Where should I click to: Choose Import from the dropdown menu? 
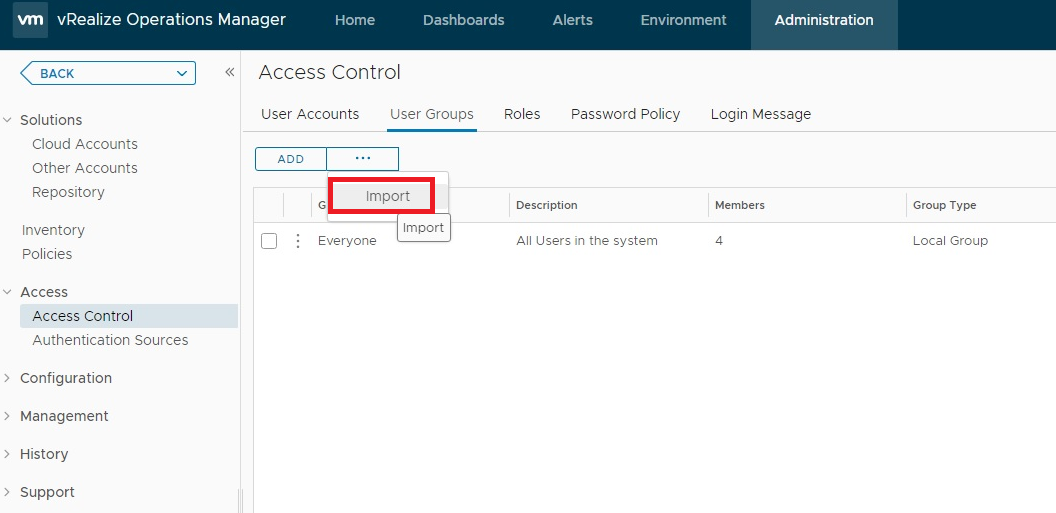click(387, 197)
